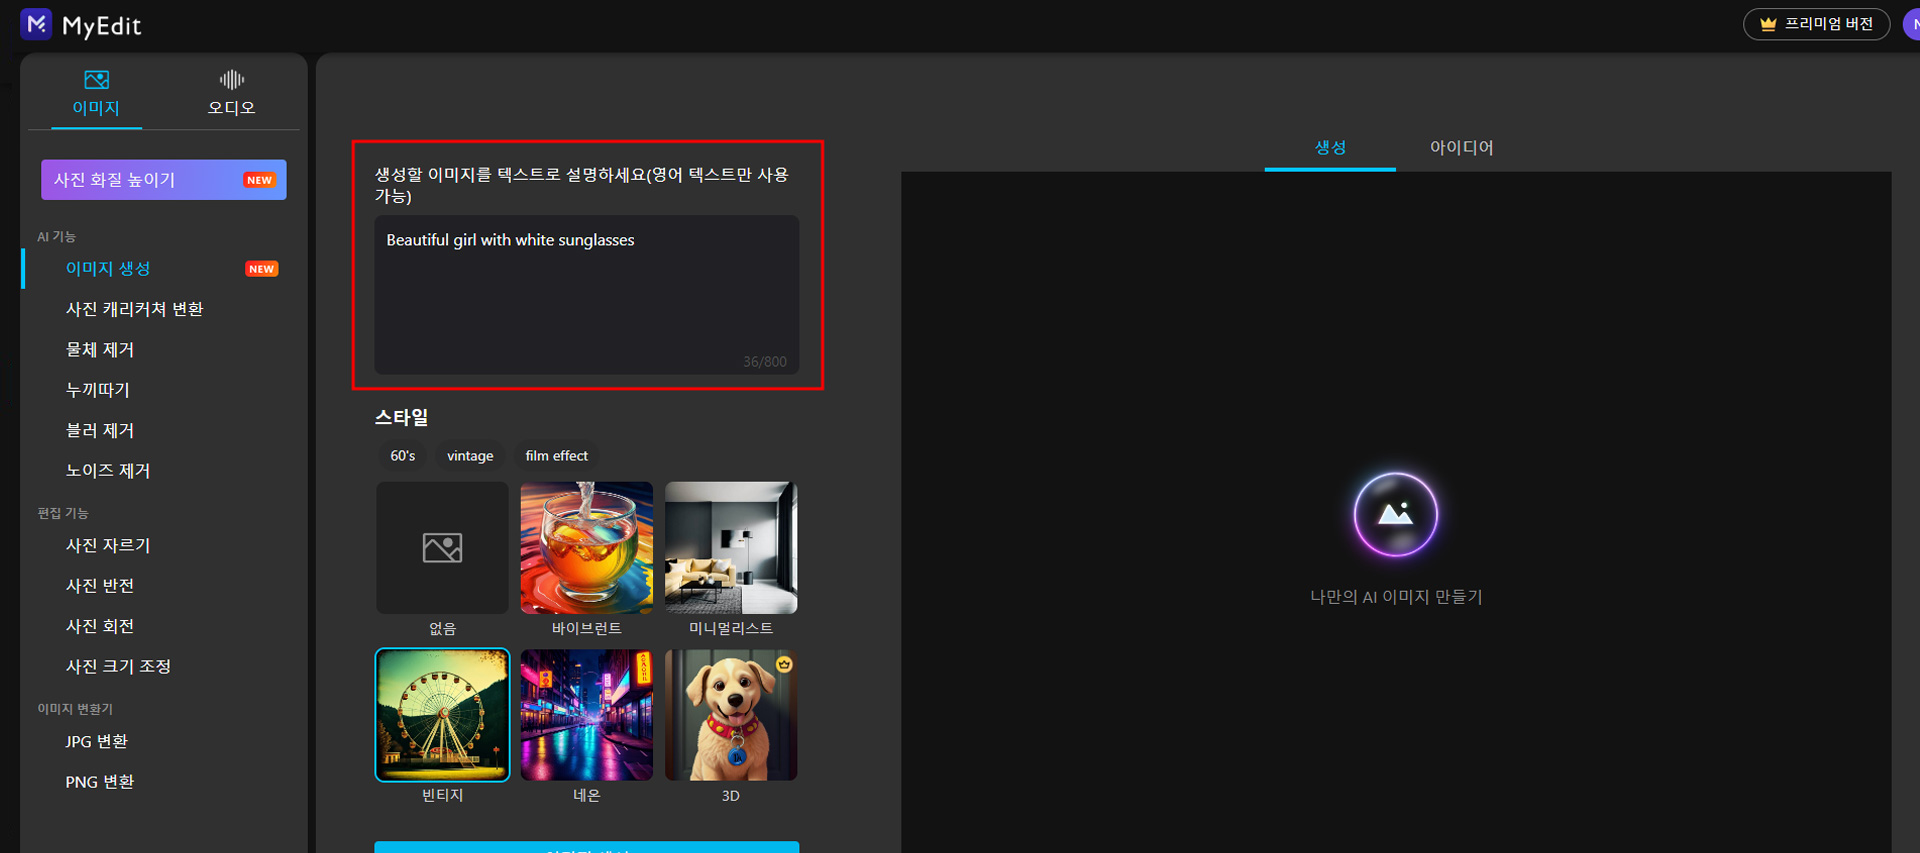This screenshot has height=853, width=1920.
Task: Click the image tab picture icon
Action: (96, 80)
